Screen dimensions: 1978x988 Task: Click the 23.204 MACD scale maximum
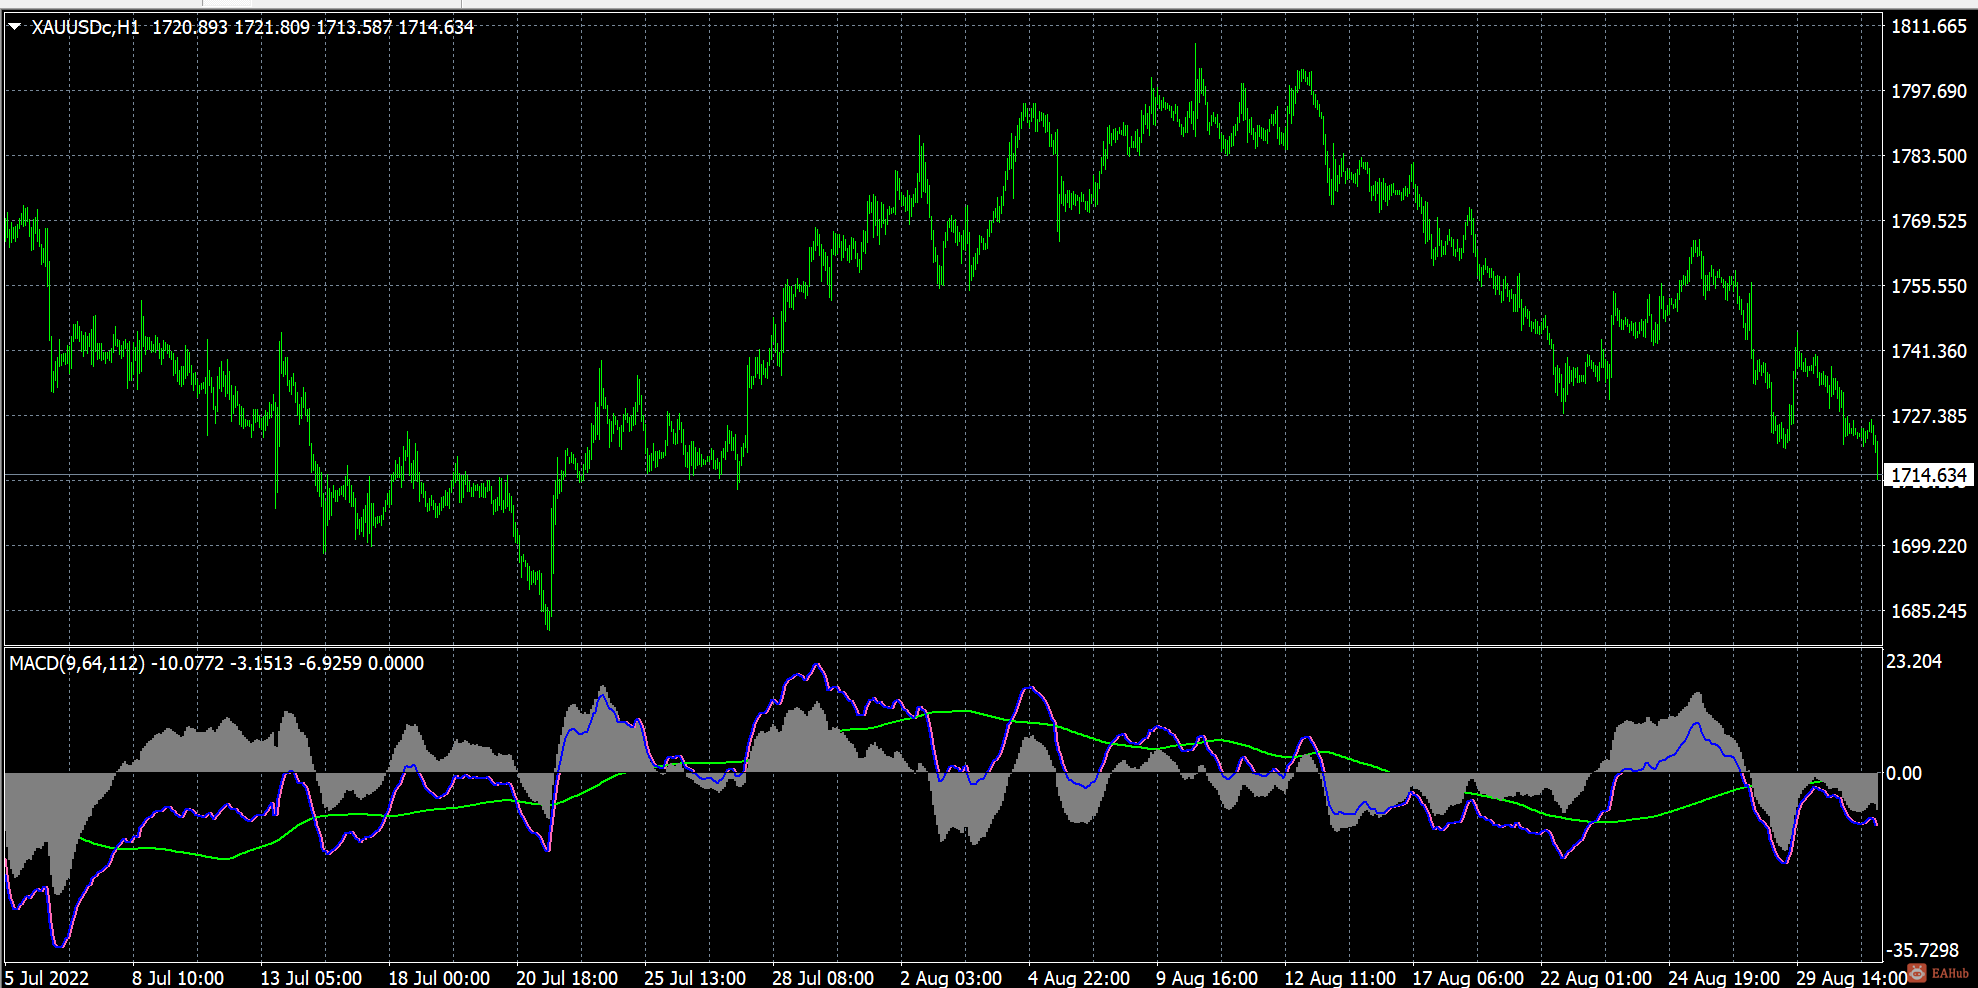(x=1913, y=661)
